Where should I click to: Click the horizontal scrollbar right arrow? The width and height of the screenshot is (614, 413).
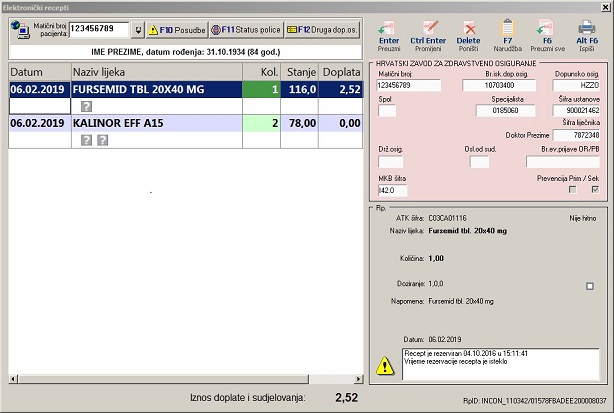coord(358,379)
